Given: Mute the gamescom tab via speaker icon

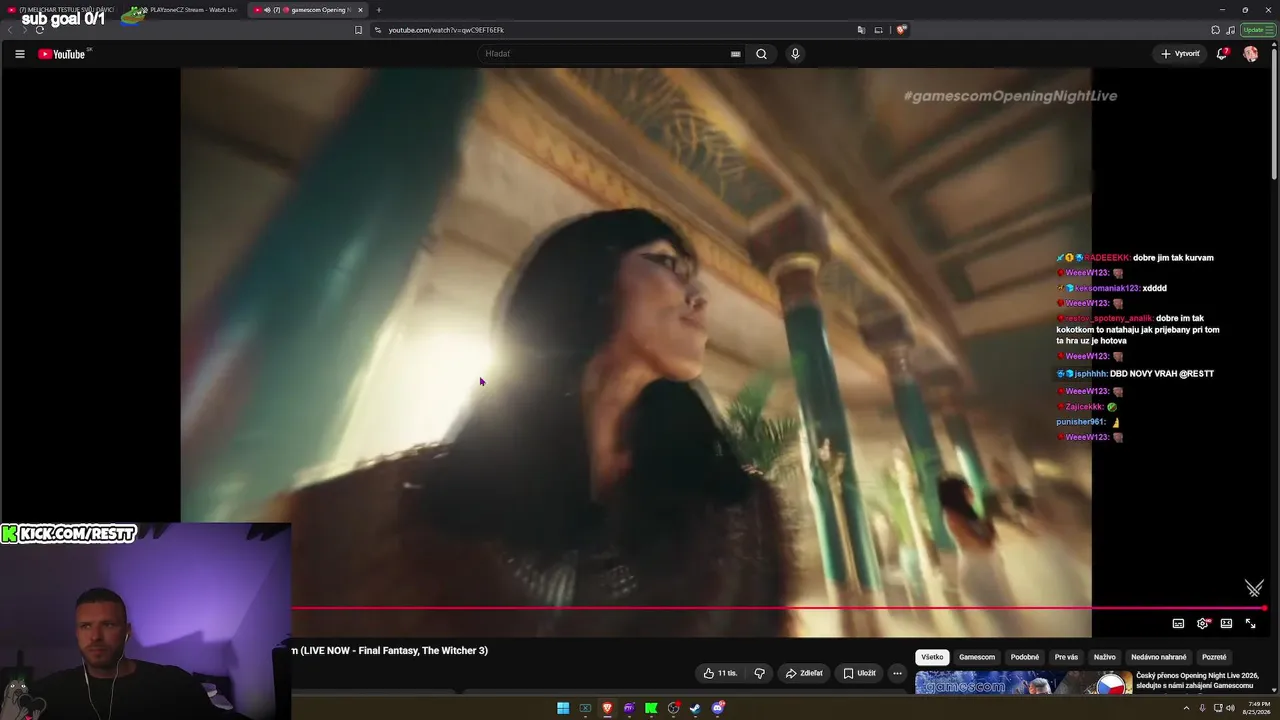Looking at the screenshot, I should 267,10.
